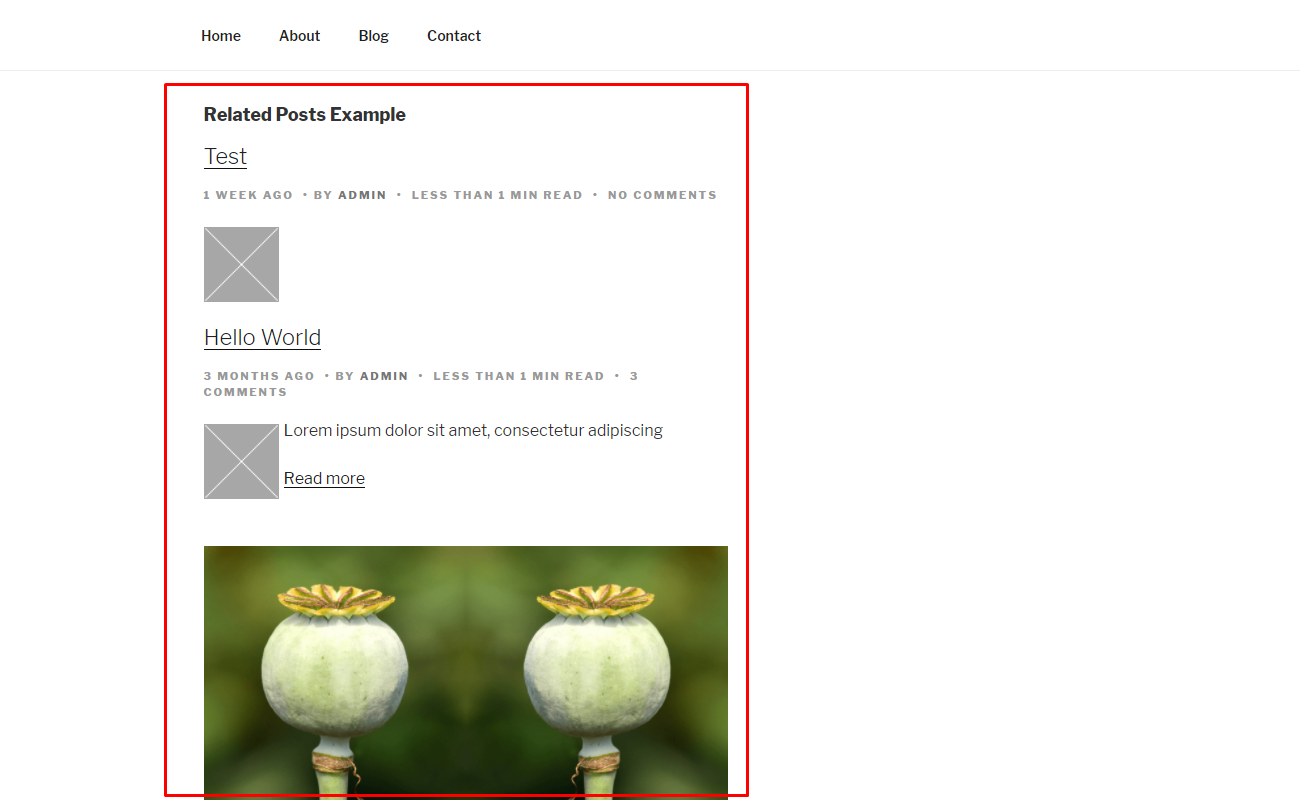Click ADMIN author link under Test
Screen dimensions: 1300x800
tap(362, 195)
